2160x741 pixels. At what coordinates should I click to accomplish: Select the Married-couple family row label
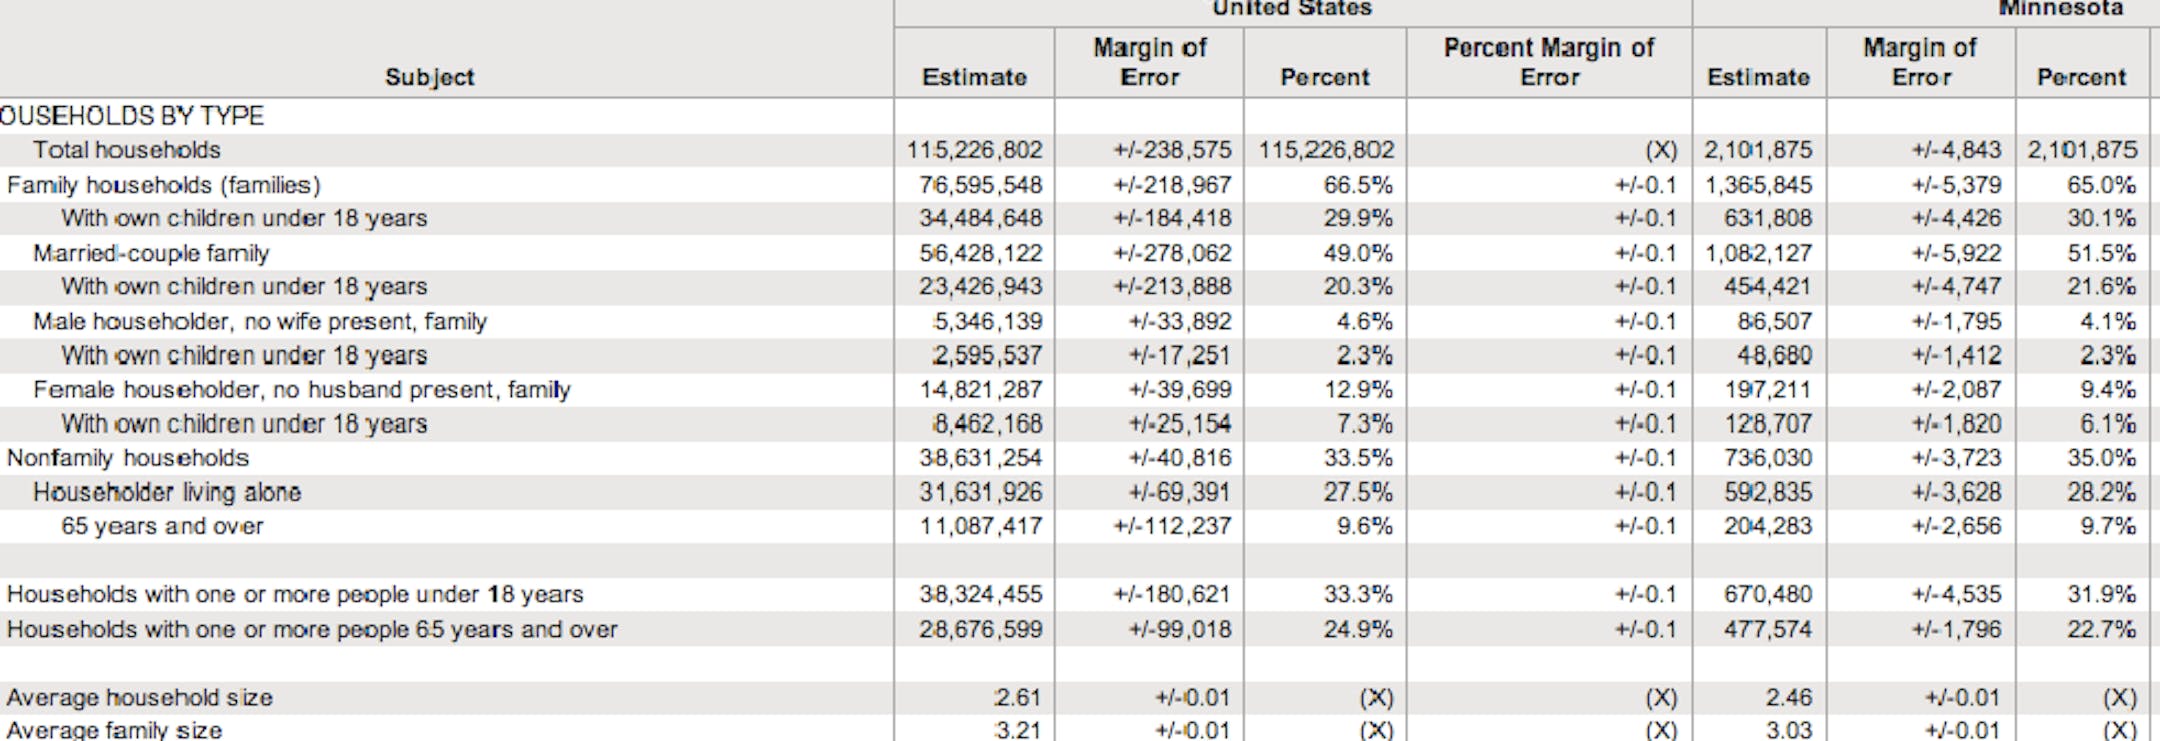[x=151, y=253]
